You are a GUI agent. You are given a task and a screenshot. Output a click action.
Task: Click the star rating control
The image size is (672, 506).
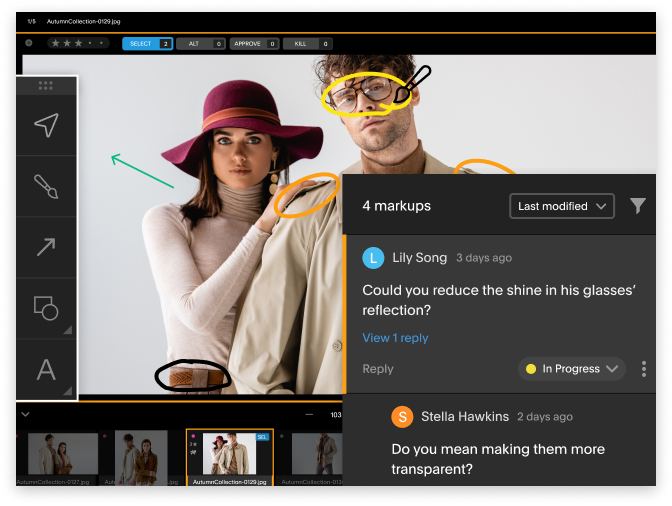pos(77,44)
